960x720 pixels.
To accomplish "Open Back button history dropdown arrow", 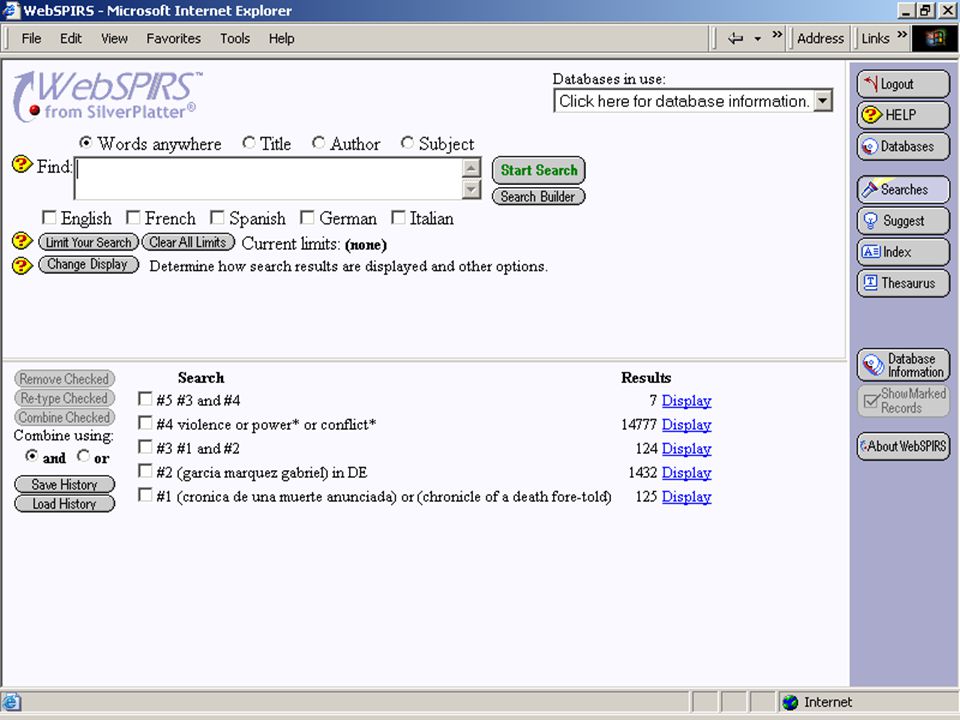I will (757, 39).
